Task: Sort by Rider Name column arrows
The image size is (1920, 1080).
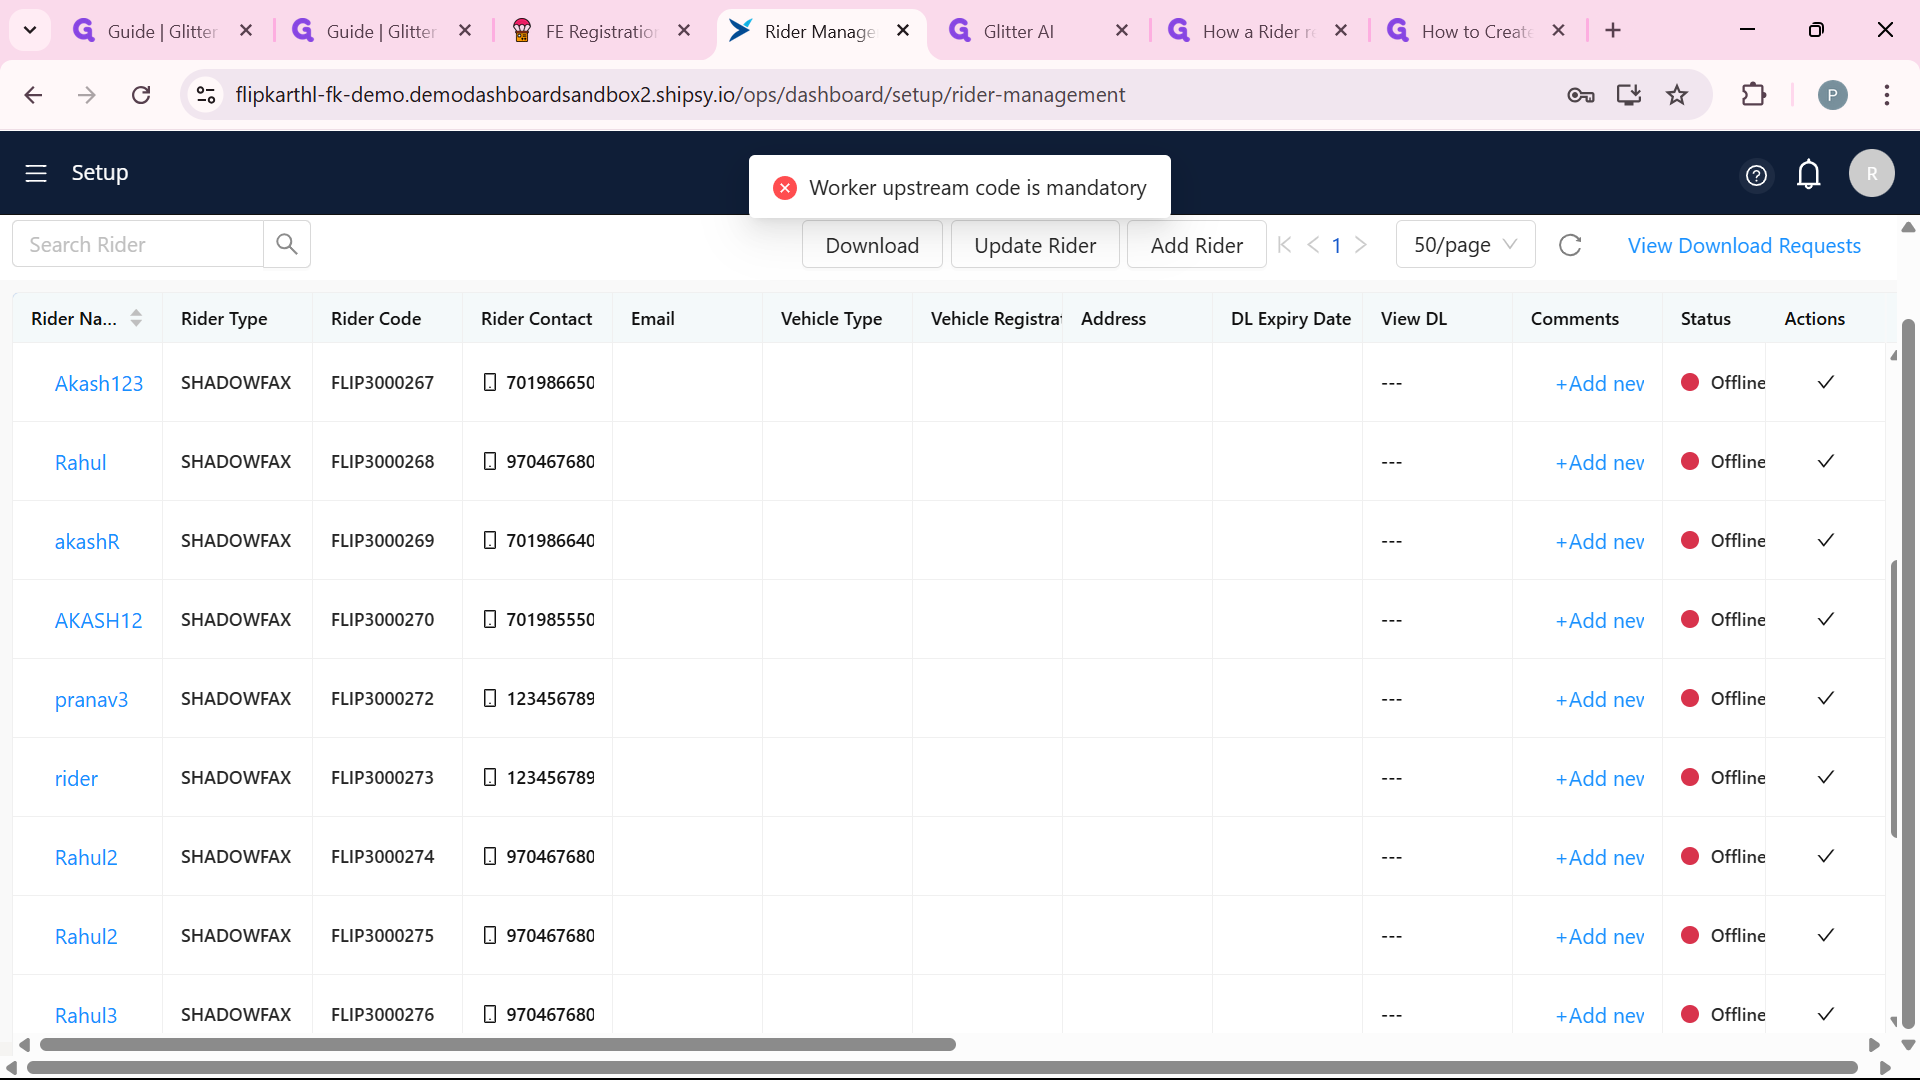Action: click(x=136, y=318)
